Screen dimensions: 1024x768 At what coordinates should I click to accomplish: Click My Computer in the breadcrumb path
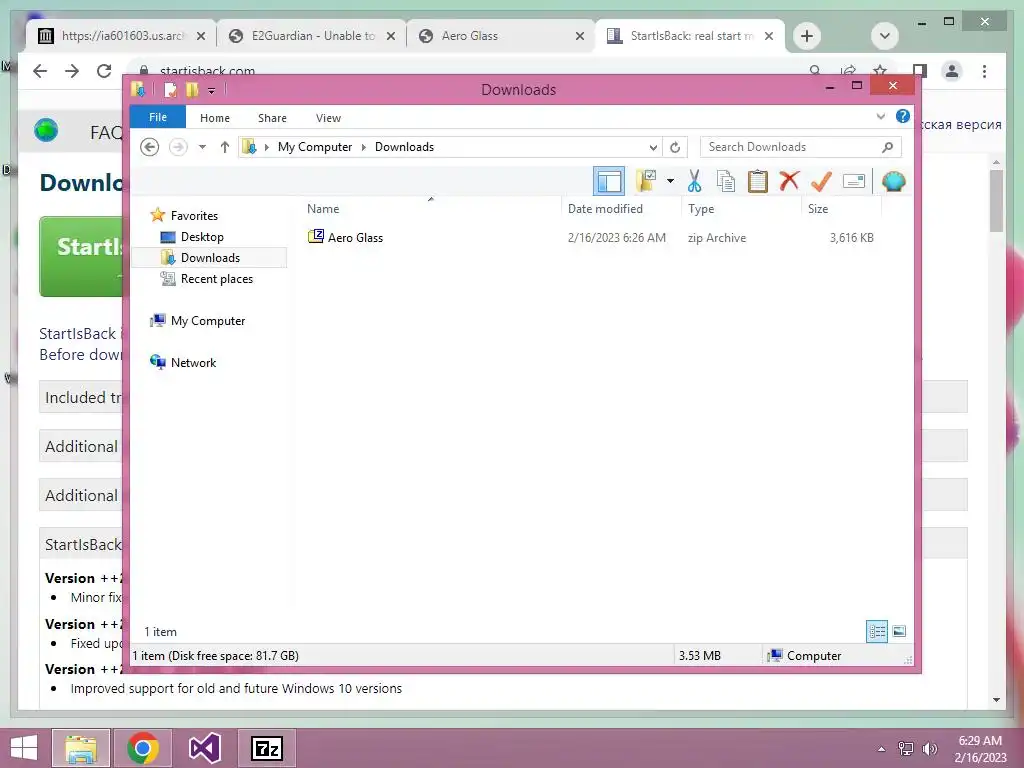[315, 147]
